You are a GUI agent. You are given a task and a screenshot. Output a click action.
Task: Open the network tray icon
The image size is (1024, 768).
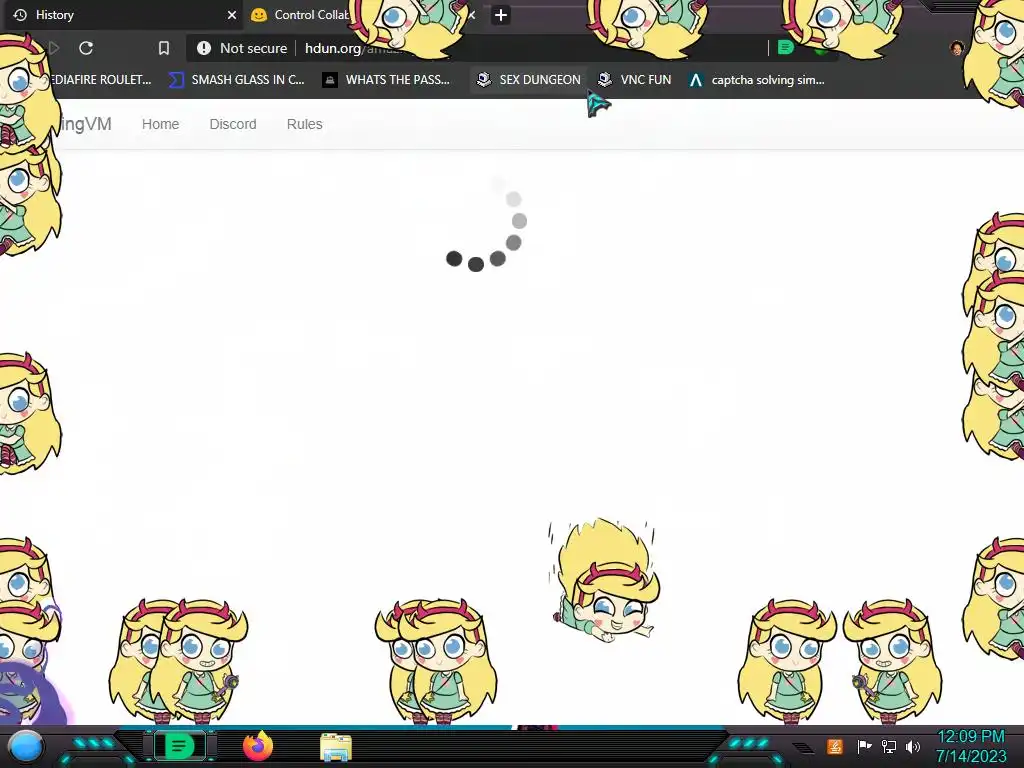click(x=889, y=746)
